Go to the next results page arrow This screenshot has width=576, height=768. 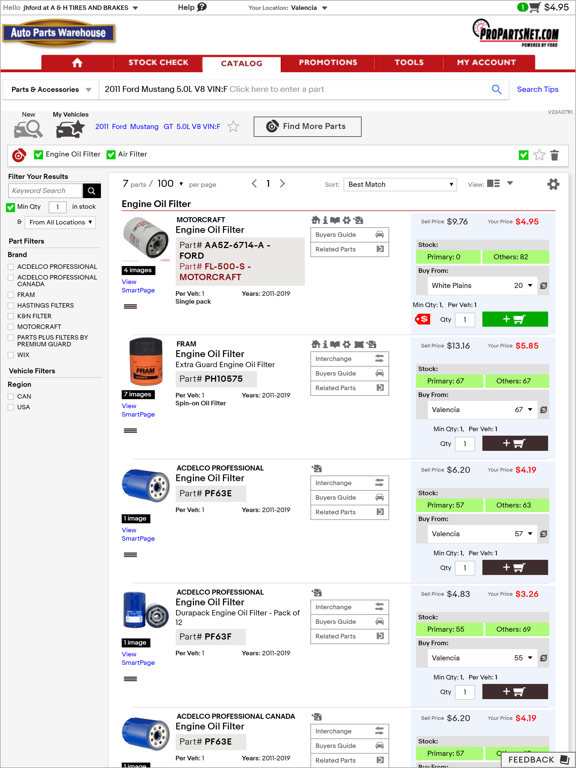[282, 184]
